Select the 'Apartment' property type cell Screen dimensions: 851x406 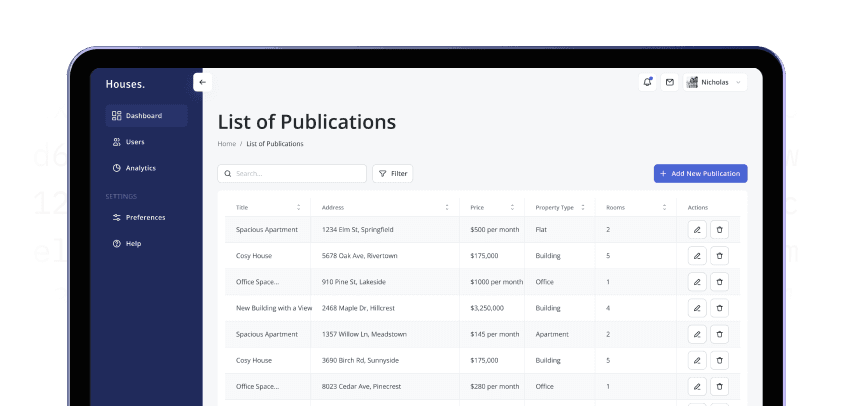(x=552, y=334)
